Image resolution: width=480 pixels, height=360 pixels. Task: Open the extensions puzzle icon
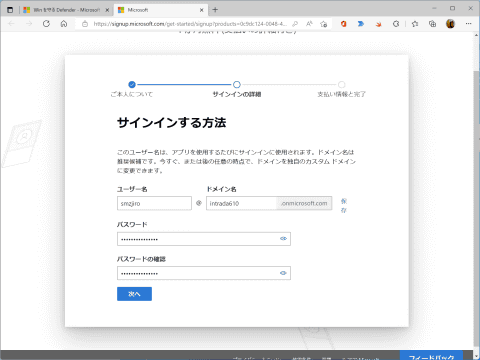coord(396,24)
